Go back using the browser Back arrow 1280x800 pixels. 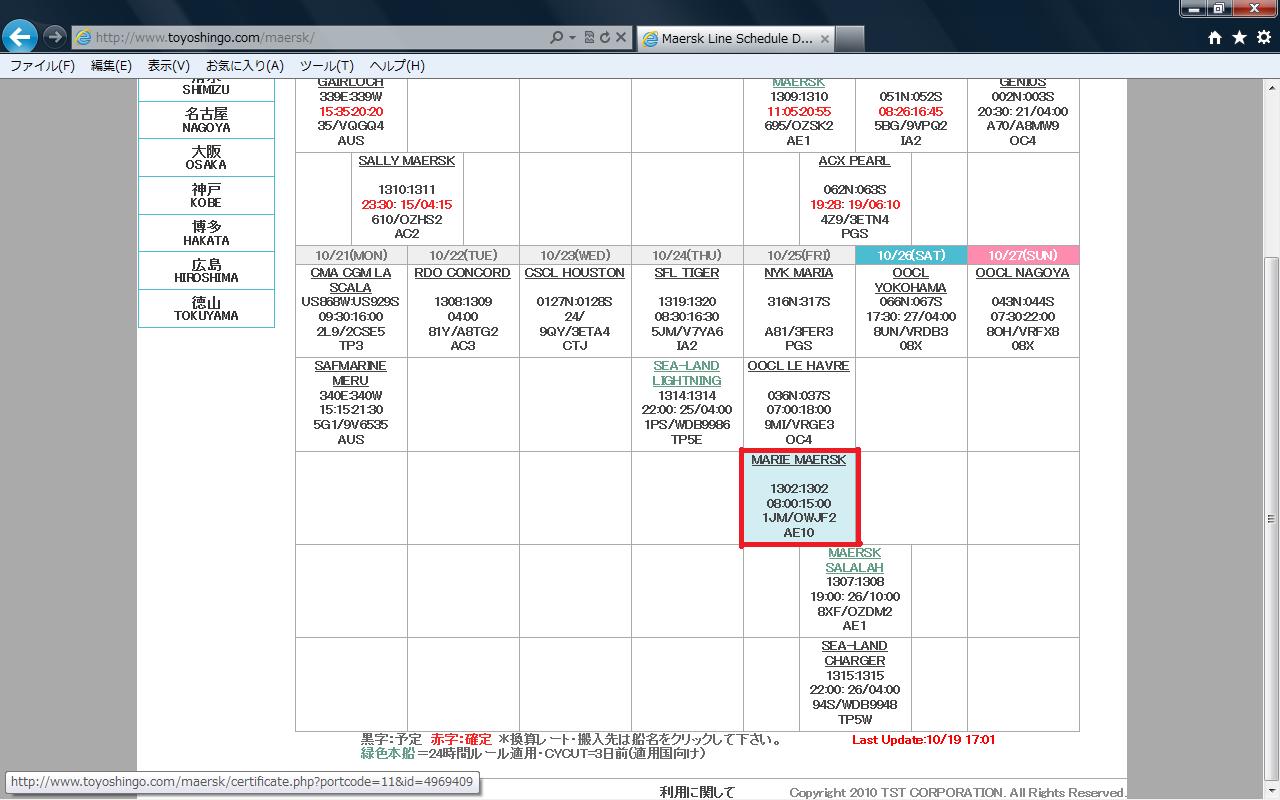coord(20,37)
